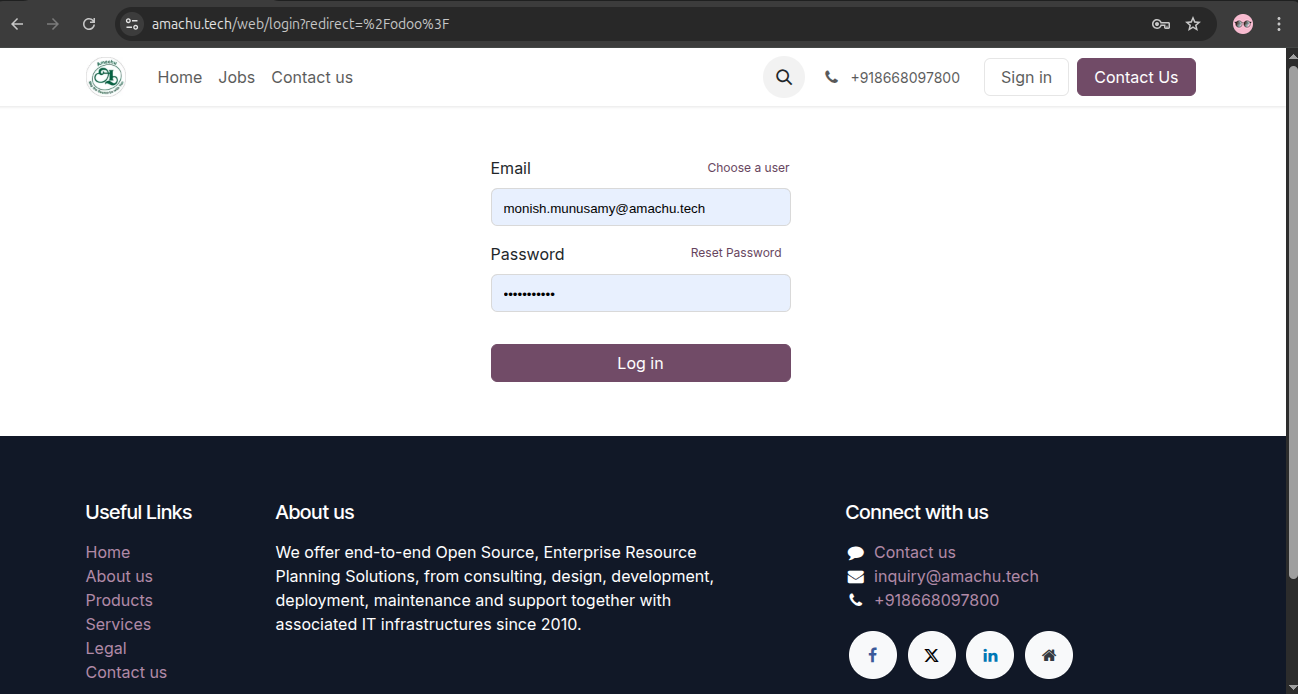Click the purple Contact Us button
This screenshot has width=1298, height=694.
pos(1136,77)
